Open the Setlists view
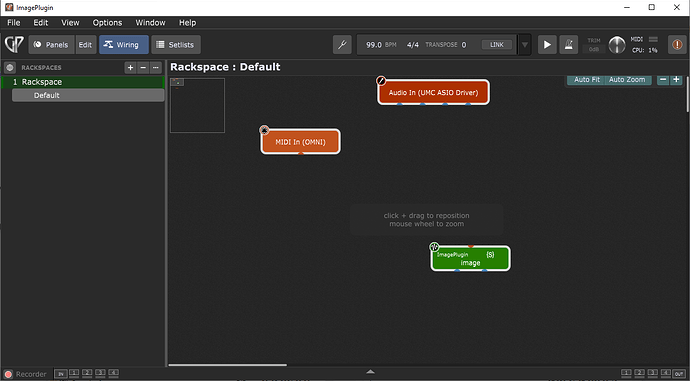The image size is (690, 381). [176, 44]
